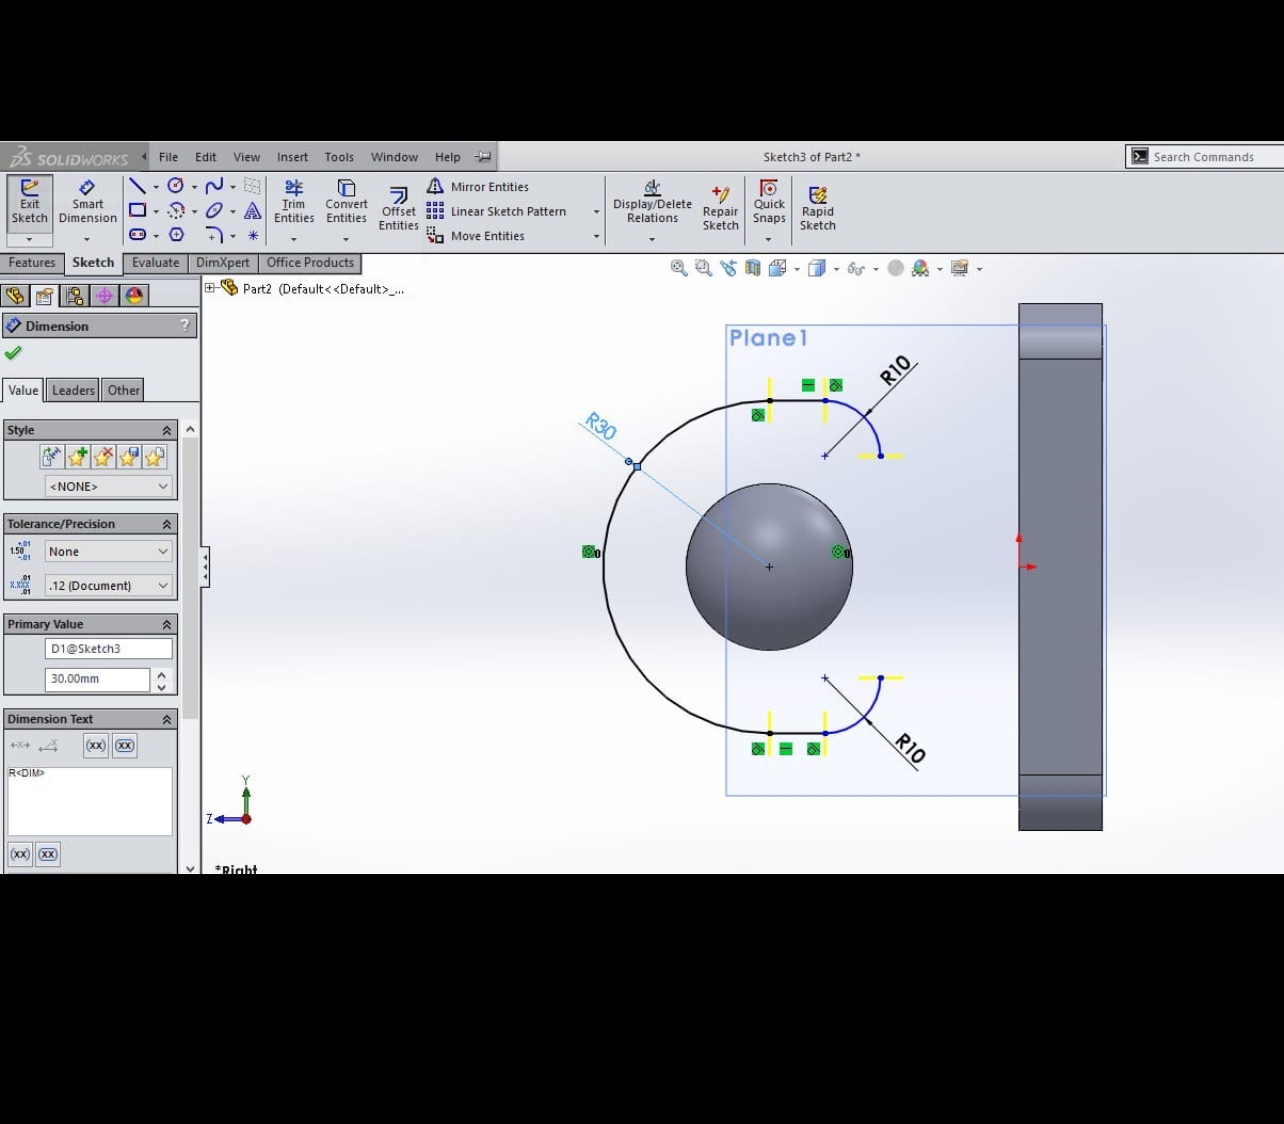Viewport: 1284px width, 1124px height.
Task: Click the 30.00mm value field
Action: point(97,679)
